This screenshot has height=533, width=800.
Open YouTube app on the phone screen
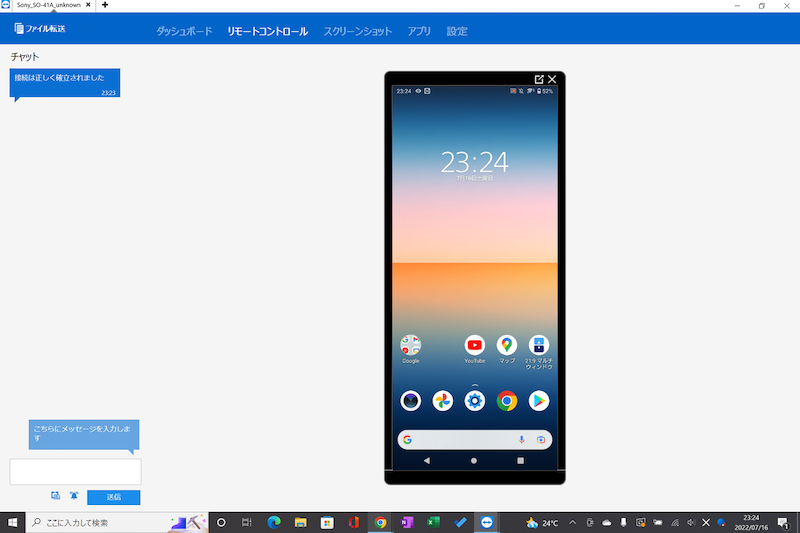[474, 345]
